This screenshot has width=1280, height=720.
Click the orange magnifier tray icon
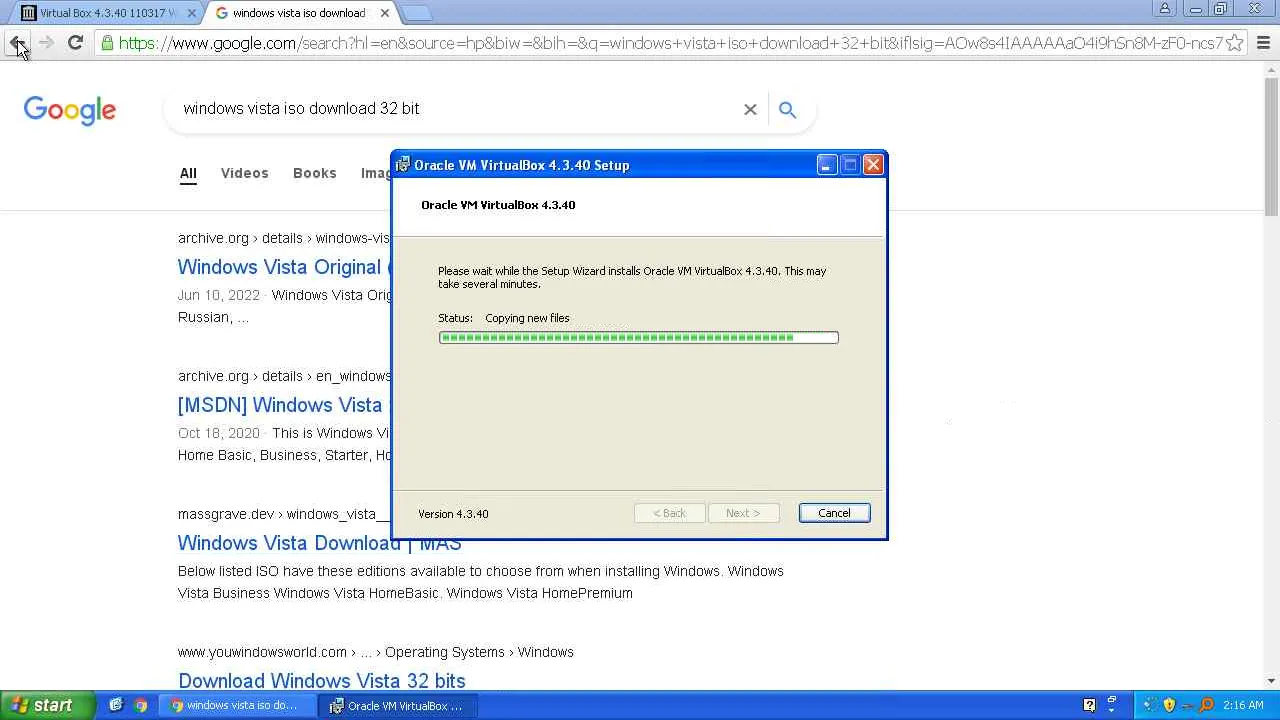point(1207,705)
